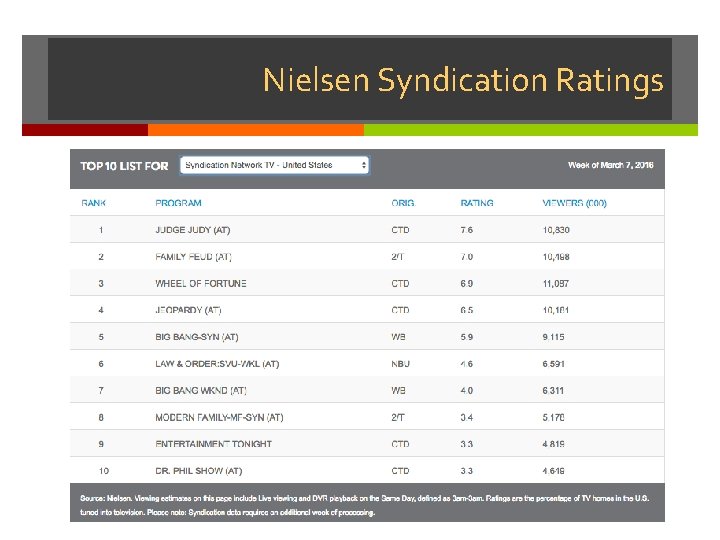Select the FAMILY FEUD (AT) program
Screen dimensions: 720x540
tap(193, 257)
